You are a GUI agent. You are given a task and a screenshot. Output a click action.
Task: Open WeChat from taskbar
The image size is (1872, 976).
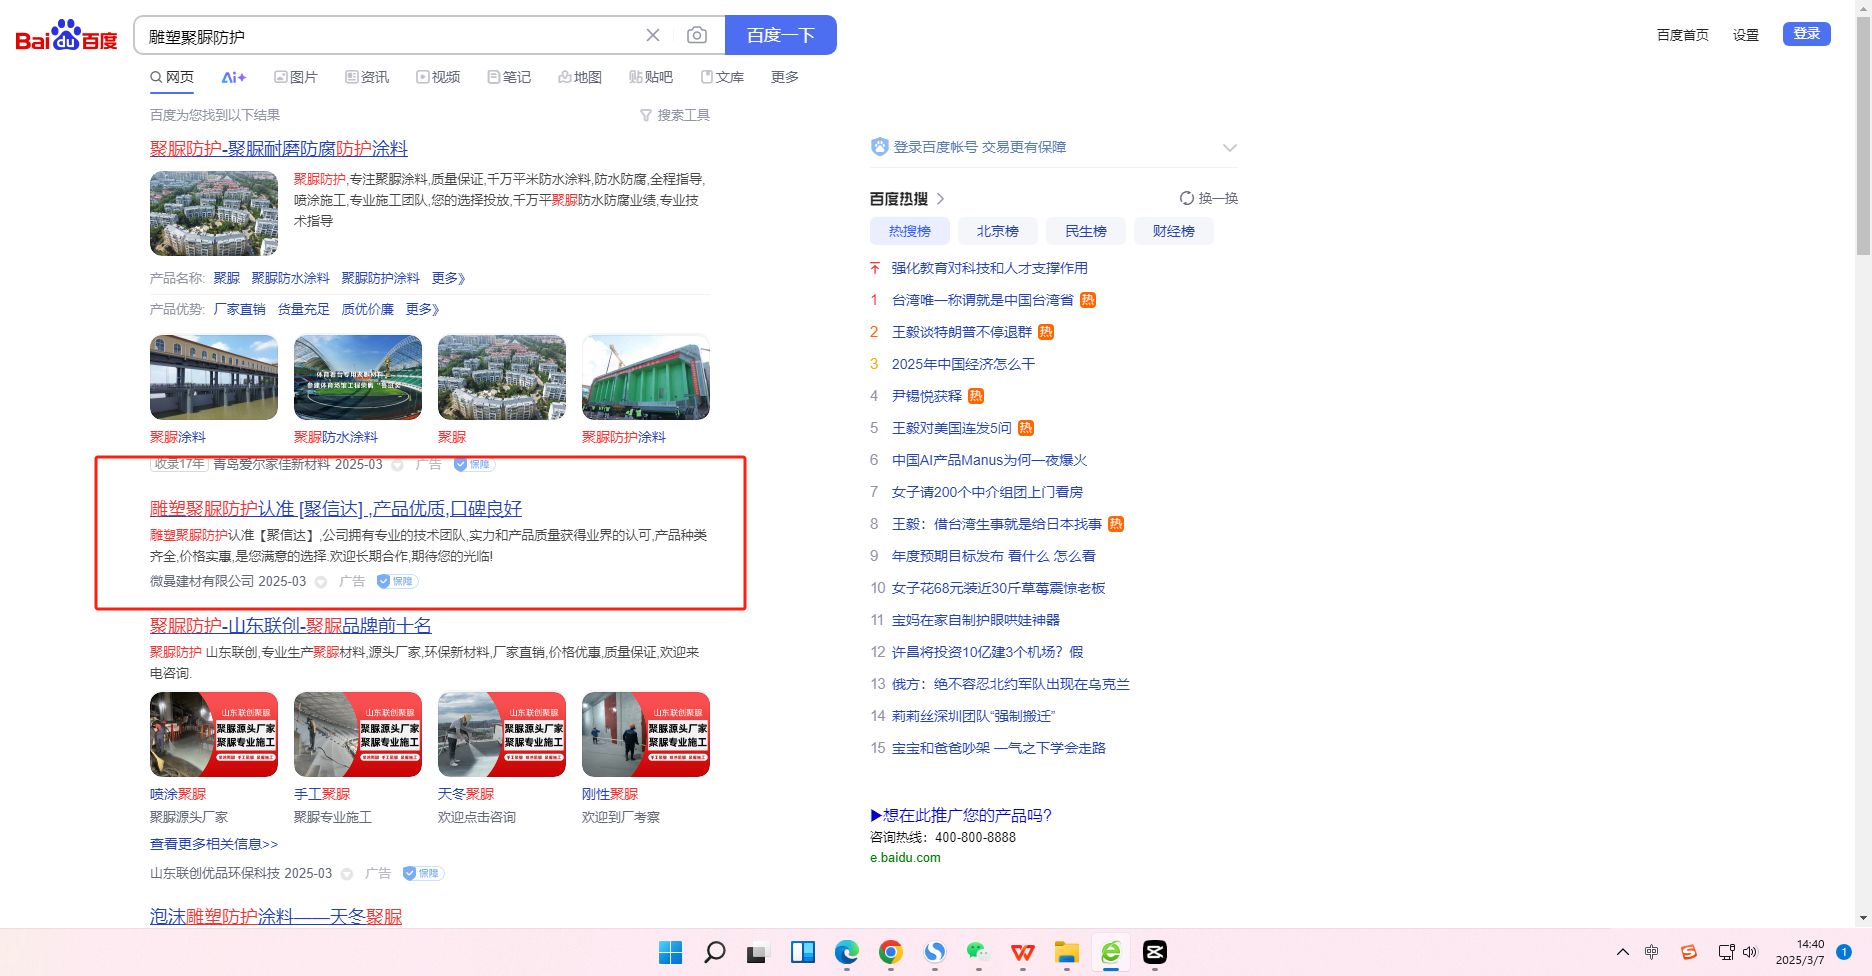(x=978, y=952)
